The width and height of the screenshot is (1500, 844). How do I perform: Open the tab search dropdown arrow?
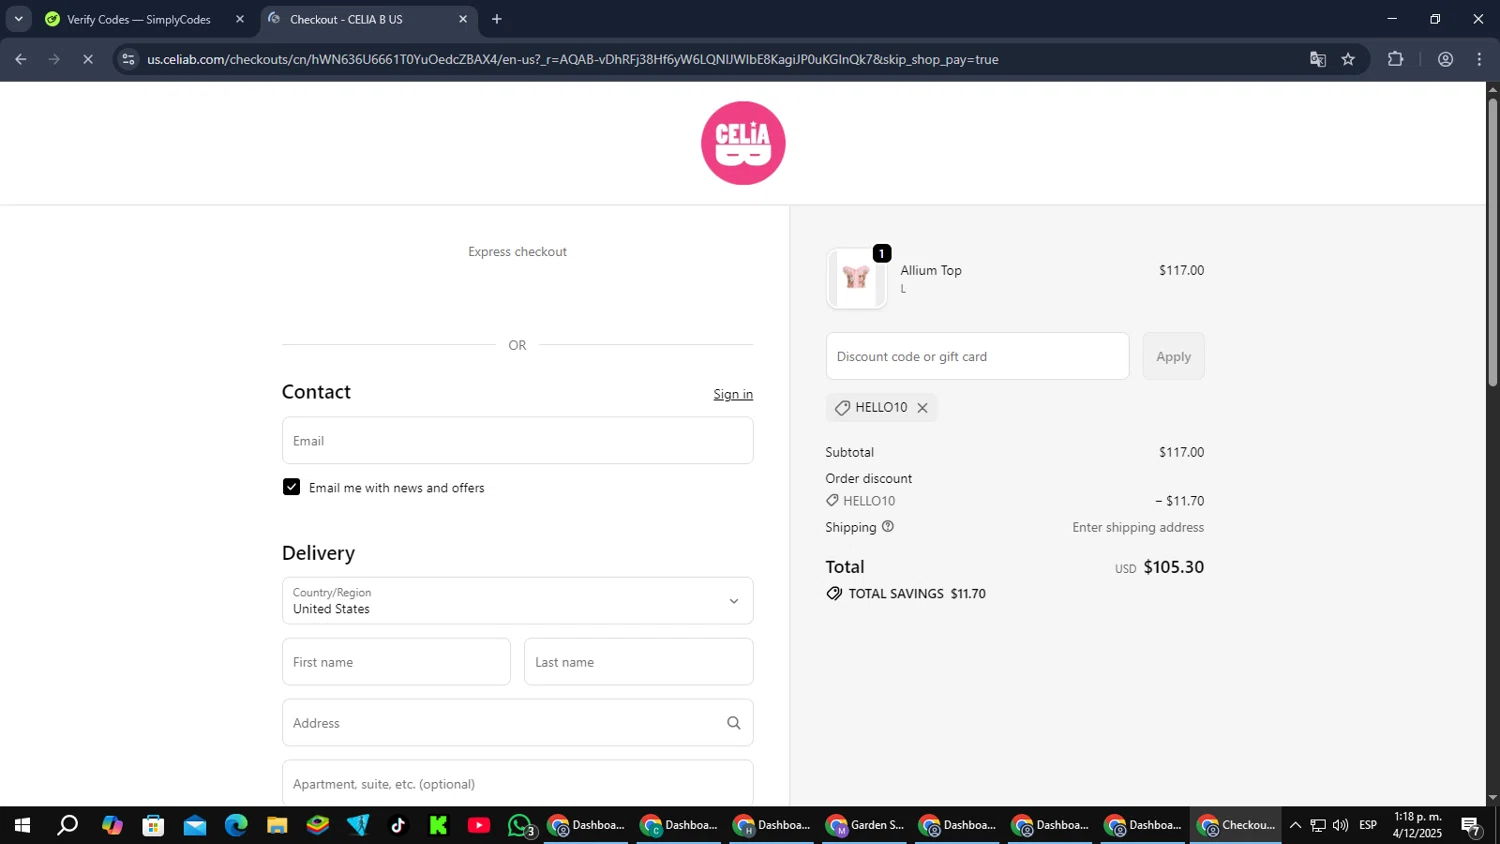point(18,19)
